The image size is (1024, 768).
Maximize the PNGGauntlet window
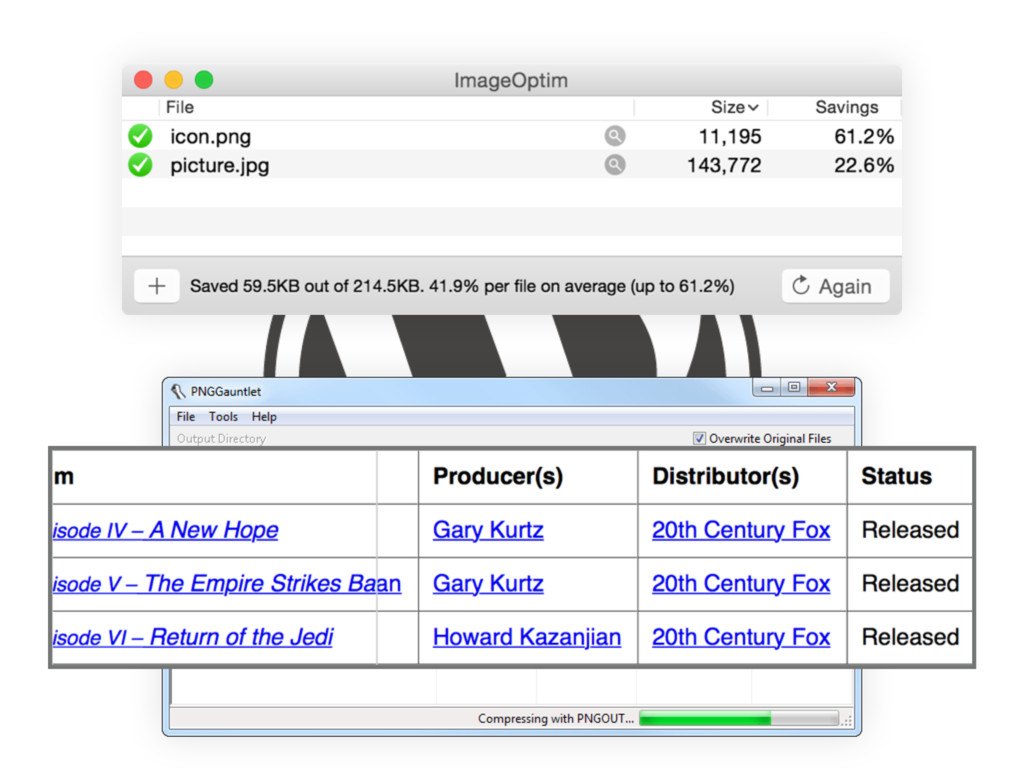pos(794,387)
